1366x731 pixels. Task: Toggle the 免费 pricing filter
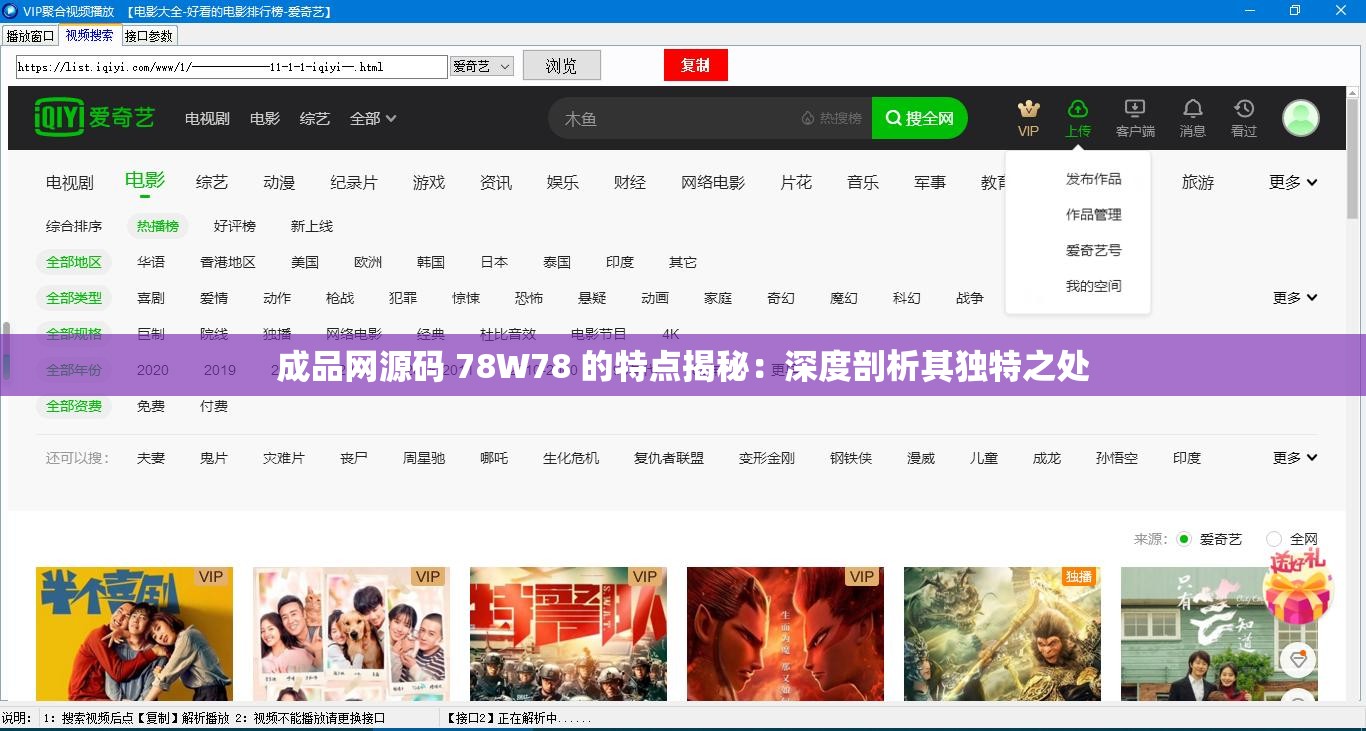tap(151, 406)
